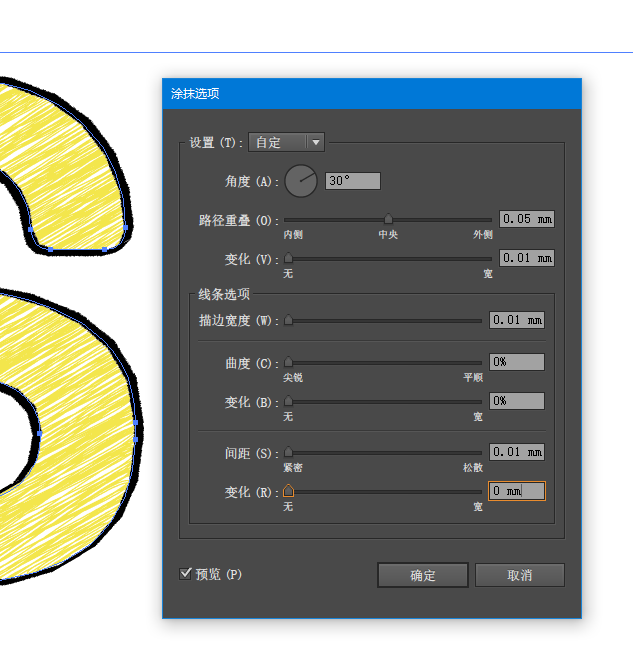Click the 变化 (V) value field 0.01 mm
This screenshot has height=661, width=633.
point(526,258)
